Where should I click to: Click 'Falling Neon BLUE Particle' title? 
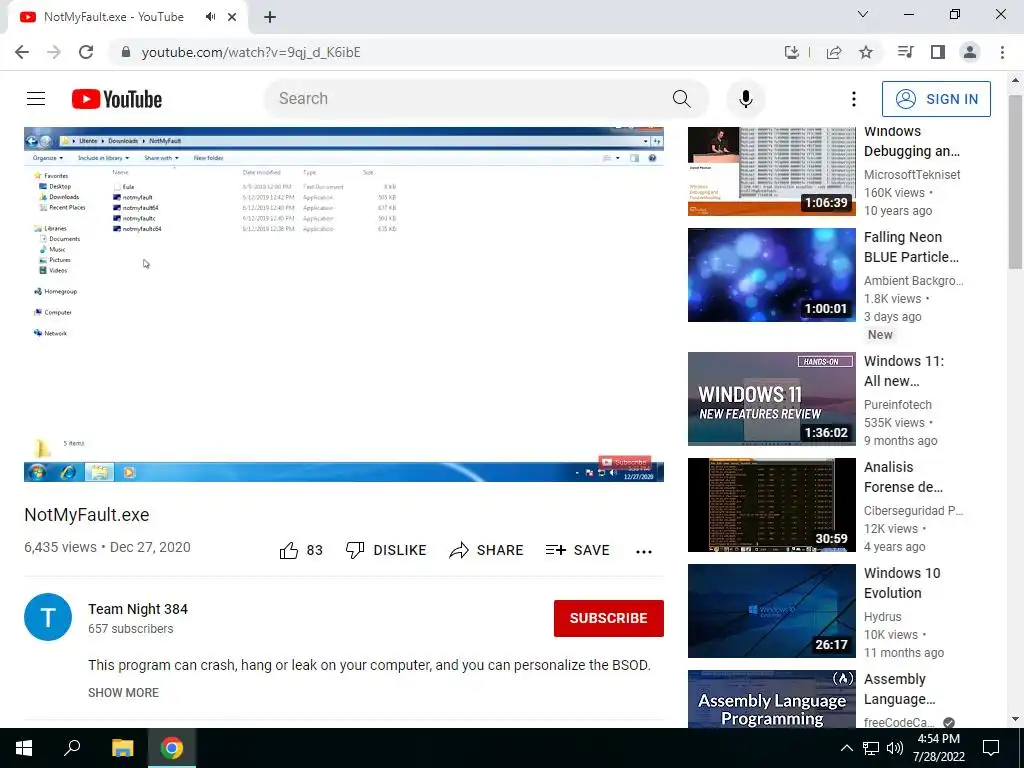point(911,247)
